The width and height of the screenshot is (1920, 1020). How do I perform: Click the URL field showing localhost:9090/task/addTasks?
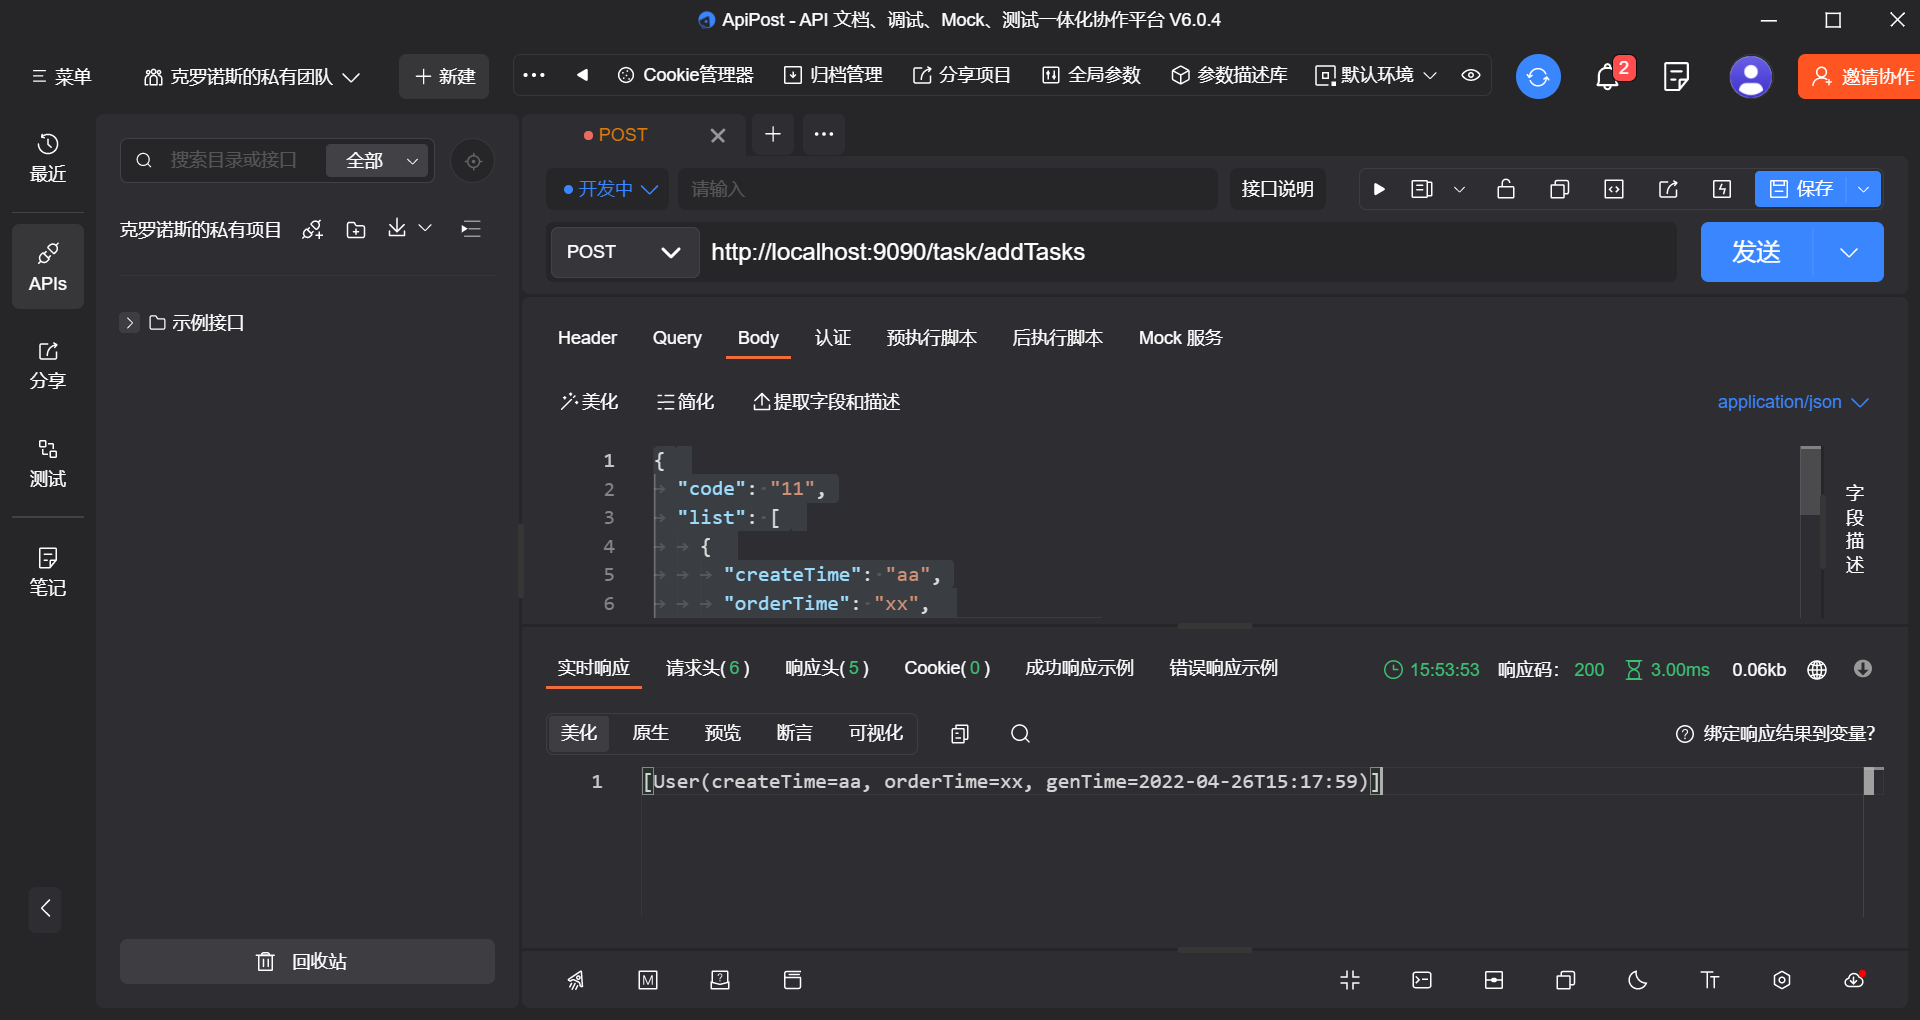[1100, 252]
